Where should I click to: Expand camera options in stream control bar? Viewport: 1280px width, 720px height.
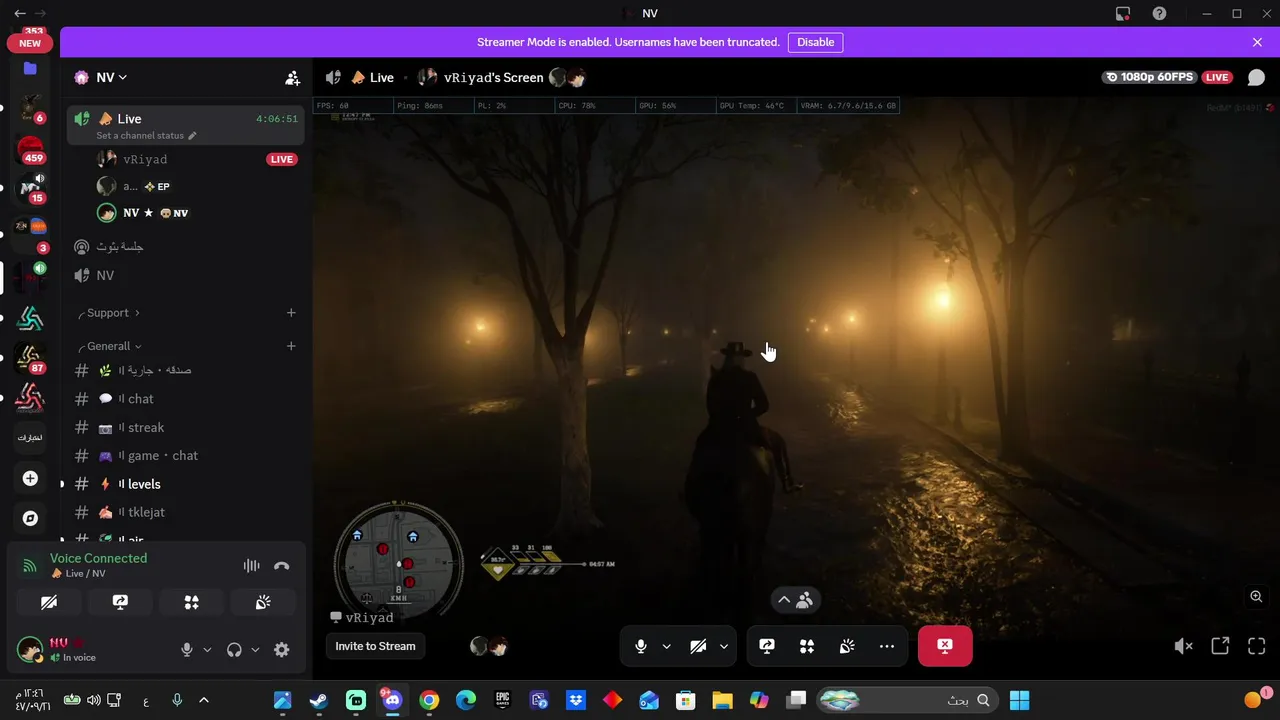(x=723, y=646)
